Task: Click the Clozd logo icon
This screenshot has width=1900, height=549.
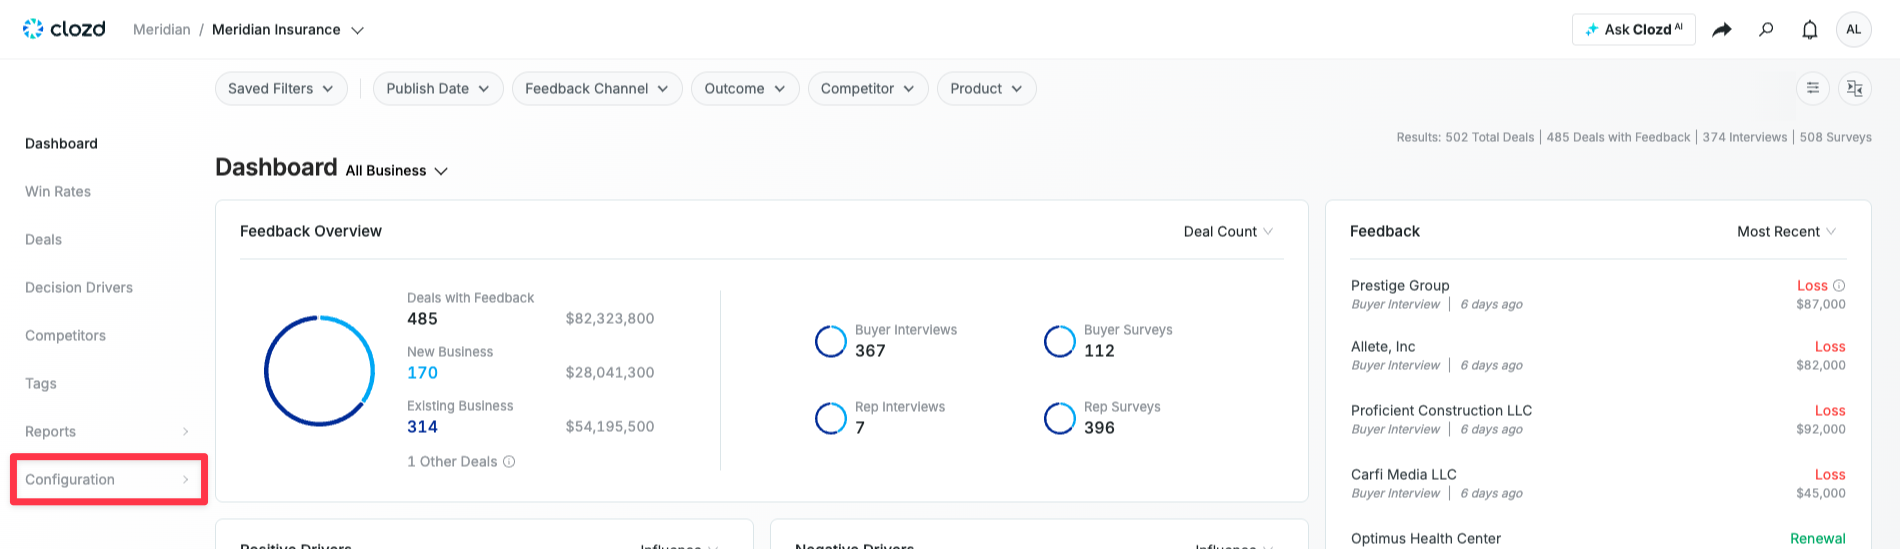Action: tap(33, 29)
